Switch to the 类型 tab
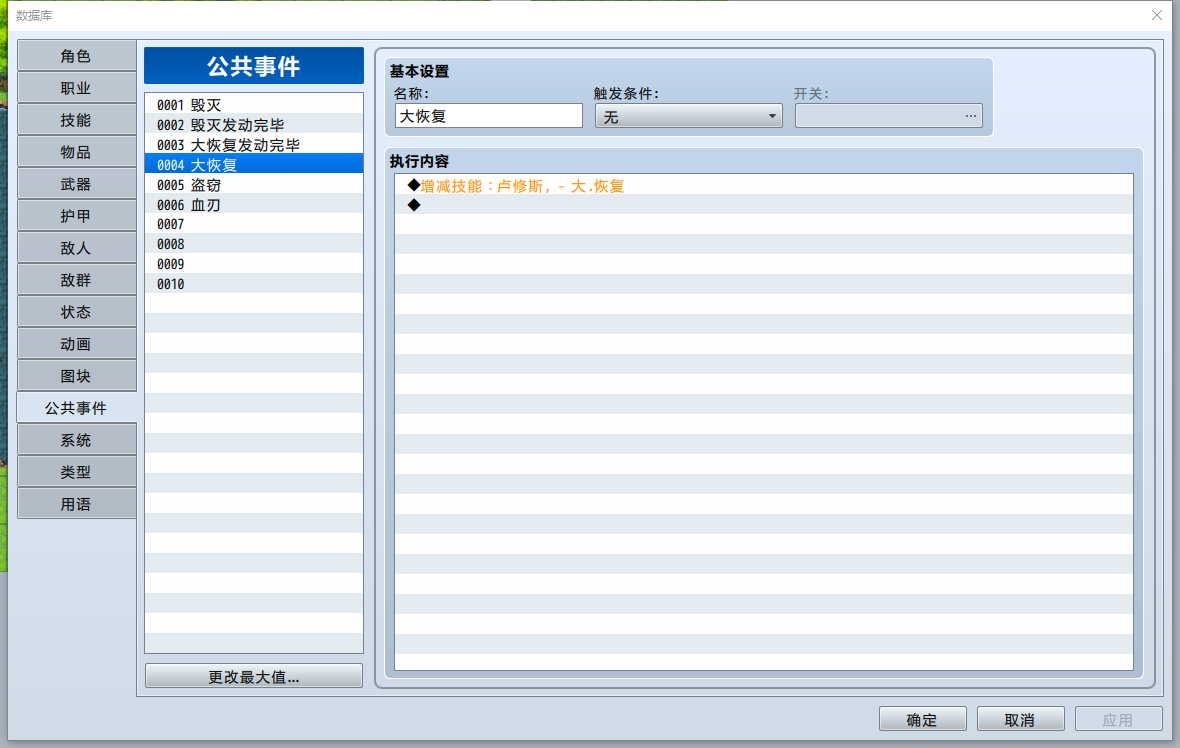This screenshot has width=1180, height=748. point(77,472)
